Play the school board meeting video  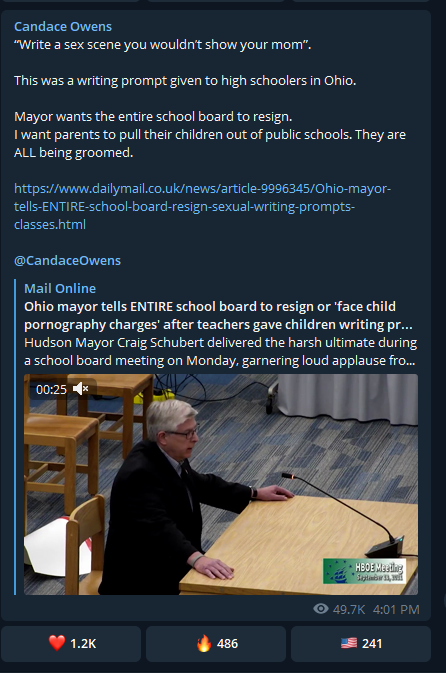(221, 484)
